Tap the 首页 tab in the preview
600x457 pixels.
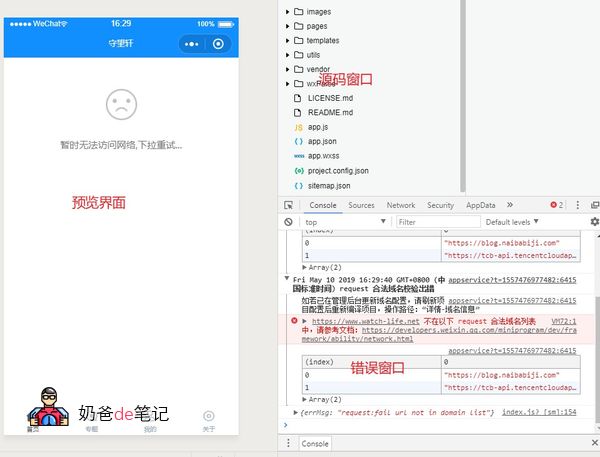point(33,429)
